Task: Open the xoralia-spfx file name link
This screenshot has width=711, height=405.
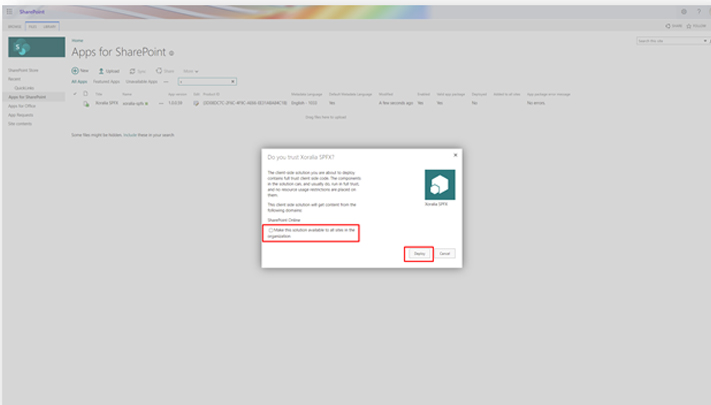Action: tap(133, 104)
